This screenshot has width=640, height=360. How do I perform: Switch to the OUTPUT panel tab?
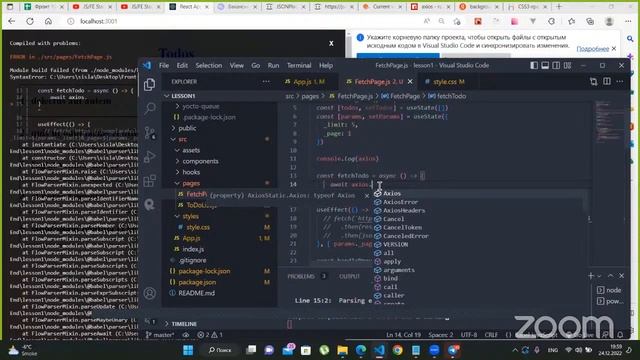tap(349, 276)
